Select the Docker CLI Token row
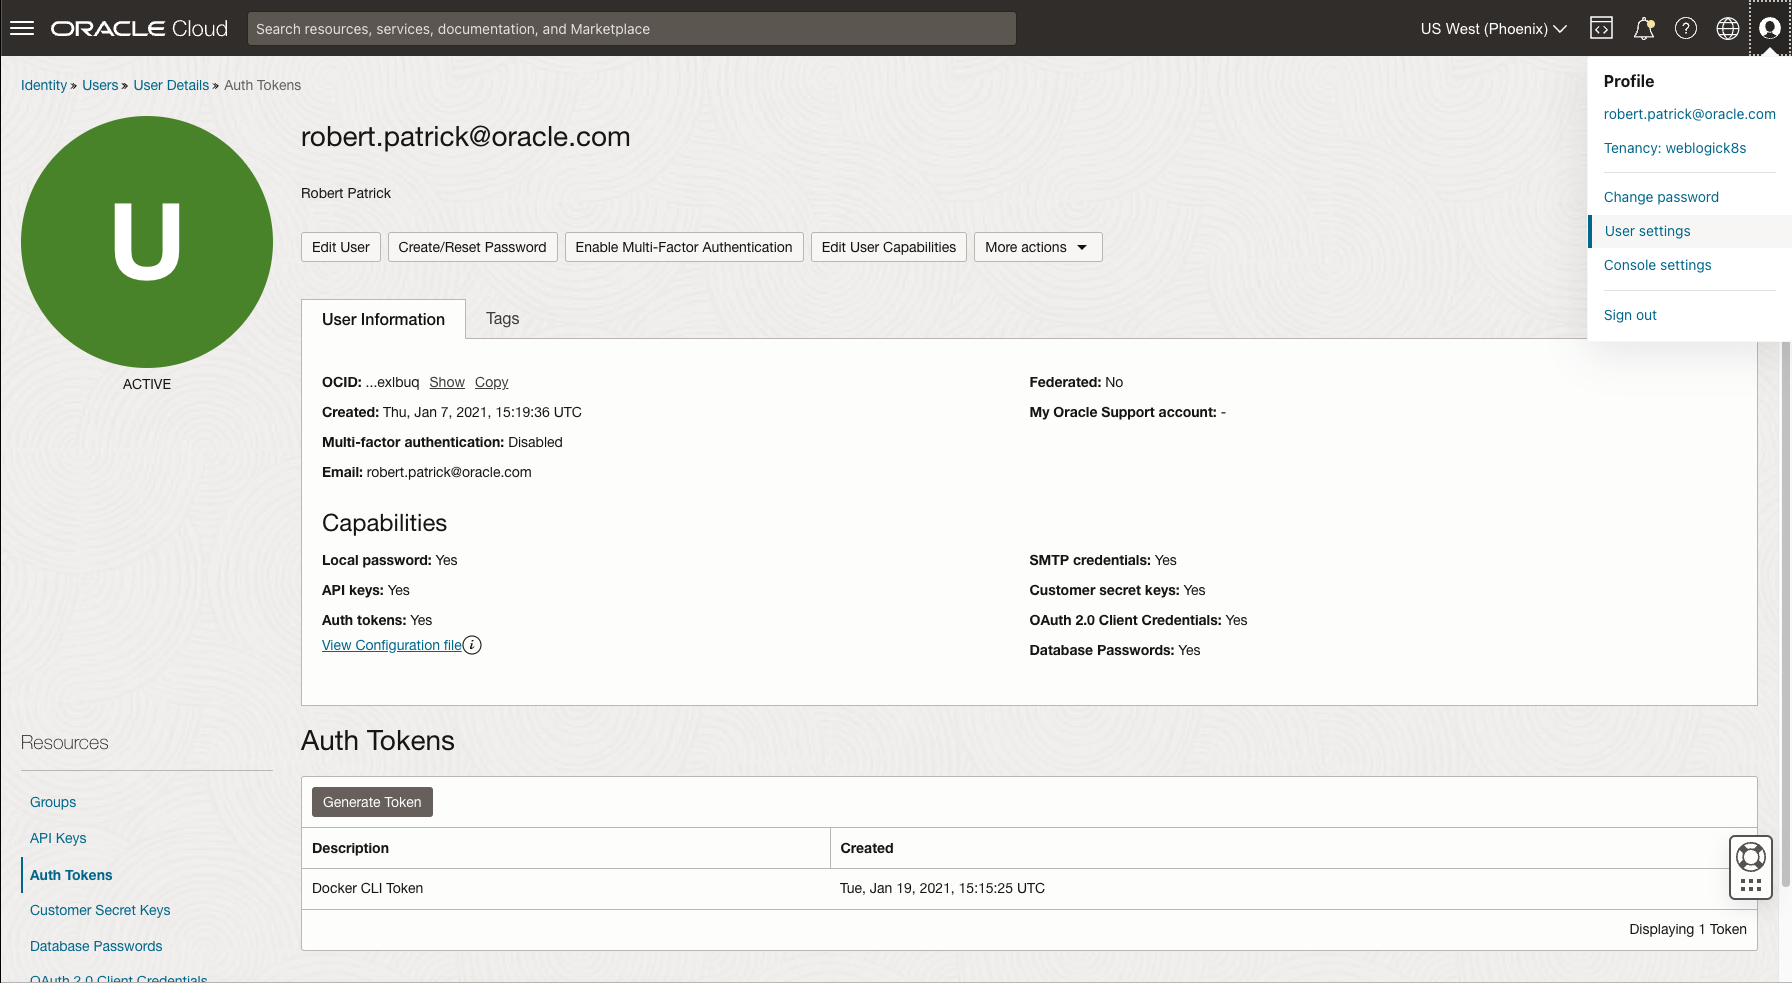This screenshot has width=1792, height=983. (1029, 889)
